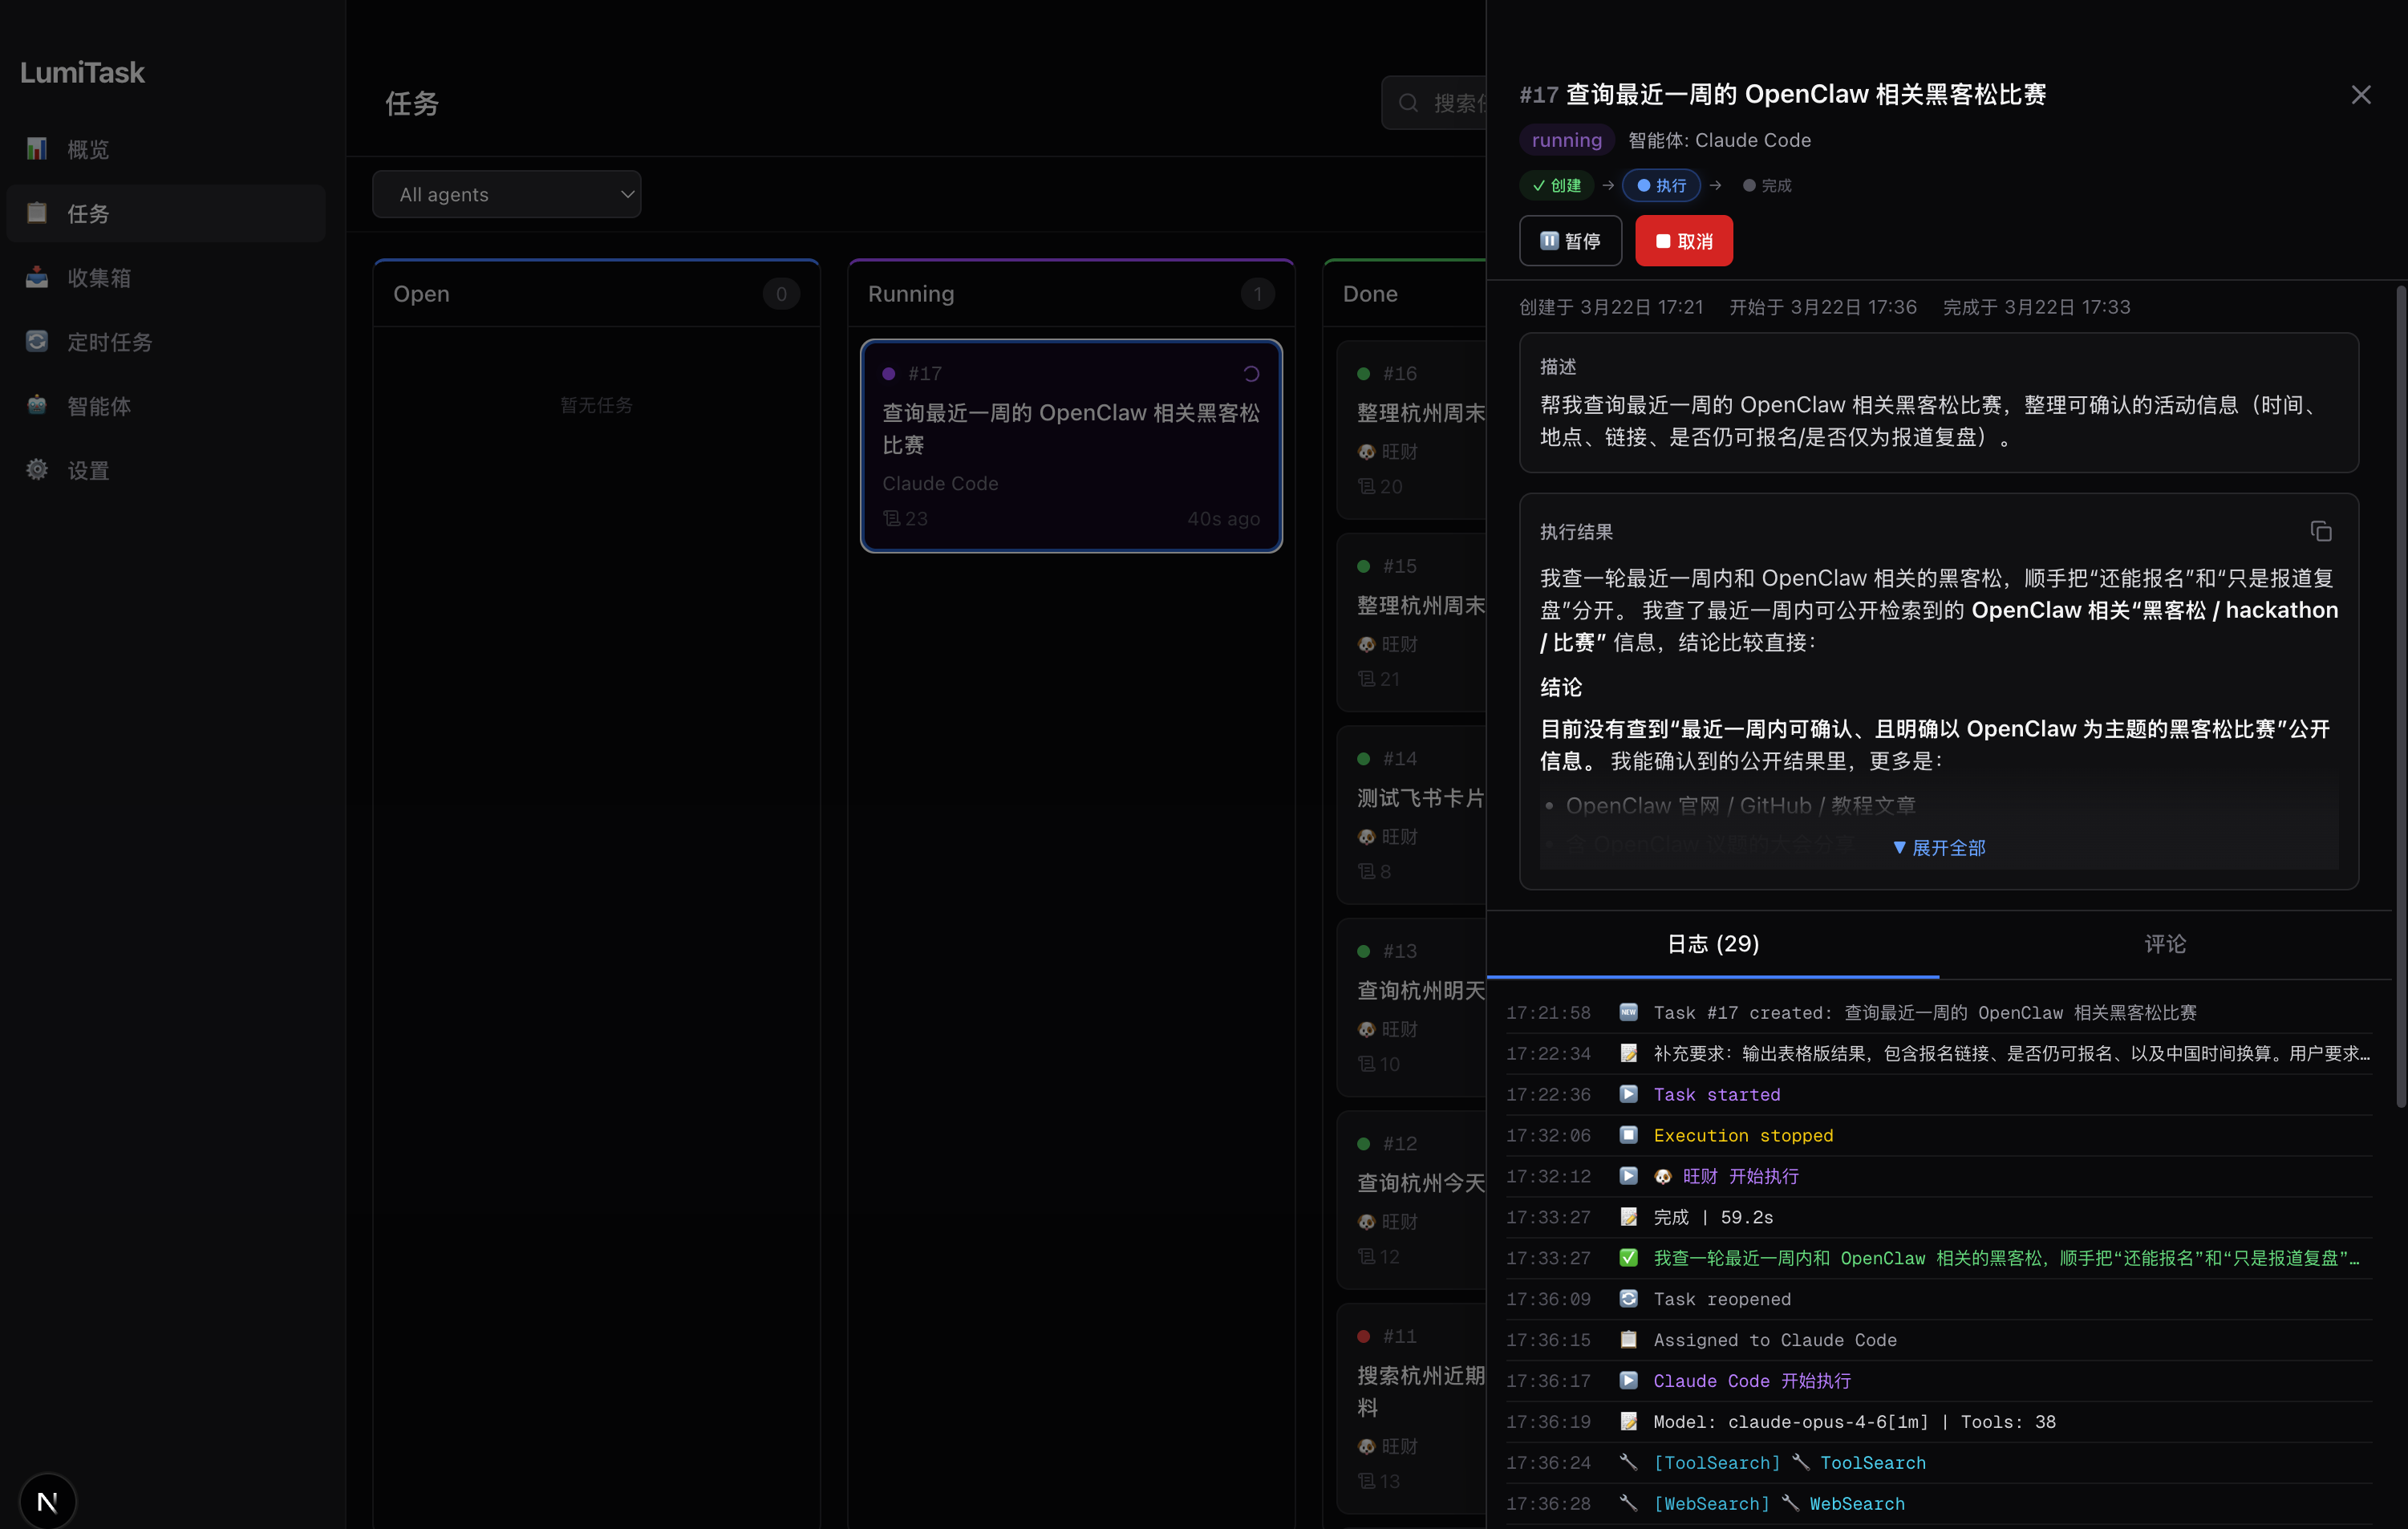The width and height of the screenshot is (2408, 1529).
Task: Click the 定时任务 refresh clock icon
Action: (37, 341)
